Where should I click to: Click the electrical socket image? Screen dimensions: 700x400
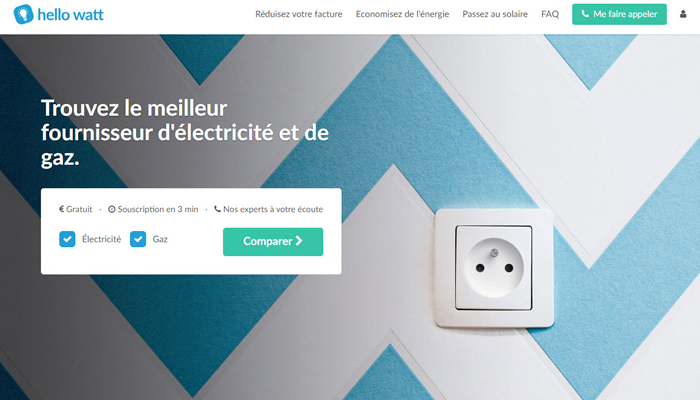[494, 268]
